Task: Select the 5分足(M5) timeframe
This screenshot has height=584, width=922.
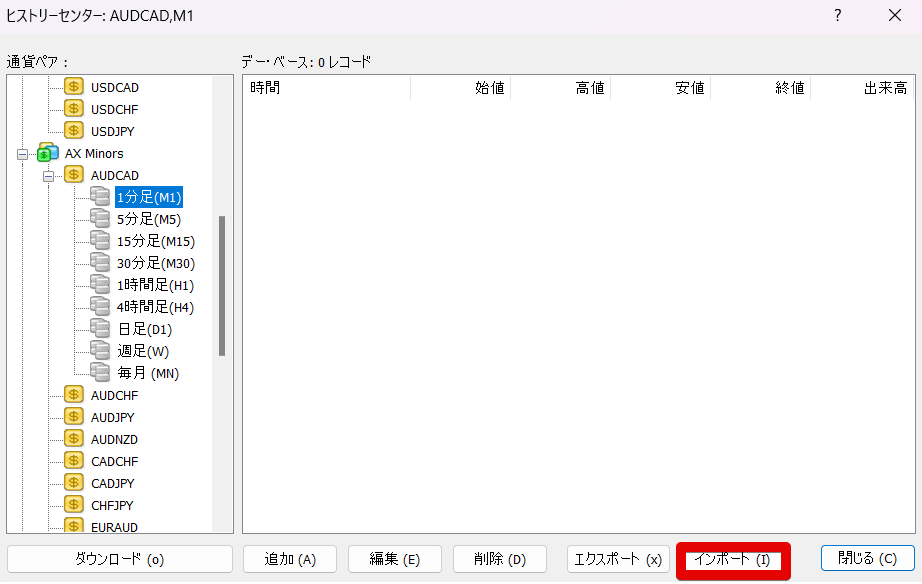Action: tap(149, 219)
